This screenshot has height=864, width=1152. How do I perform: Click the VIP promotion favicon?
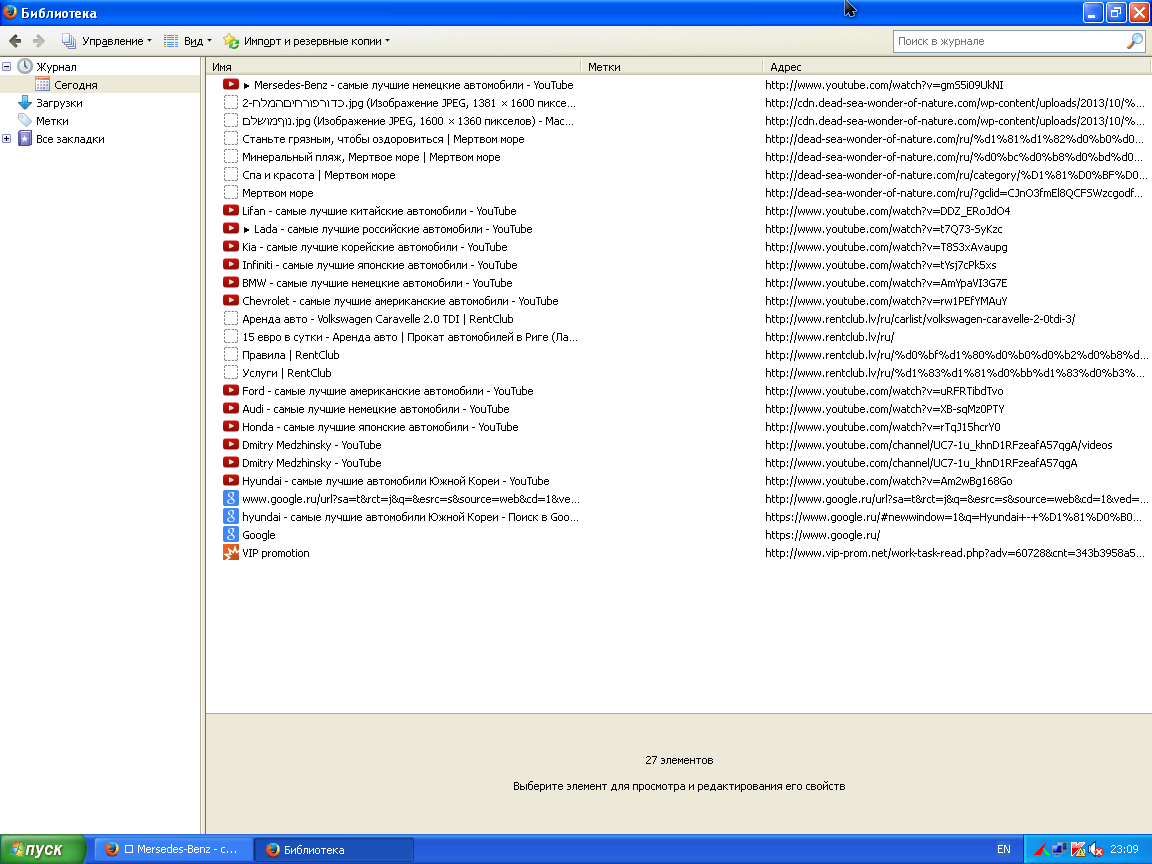pos(231,552)
